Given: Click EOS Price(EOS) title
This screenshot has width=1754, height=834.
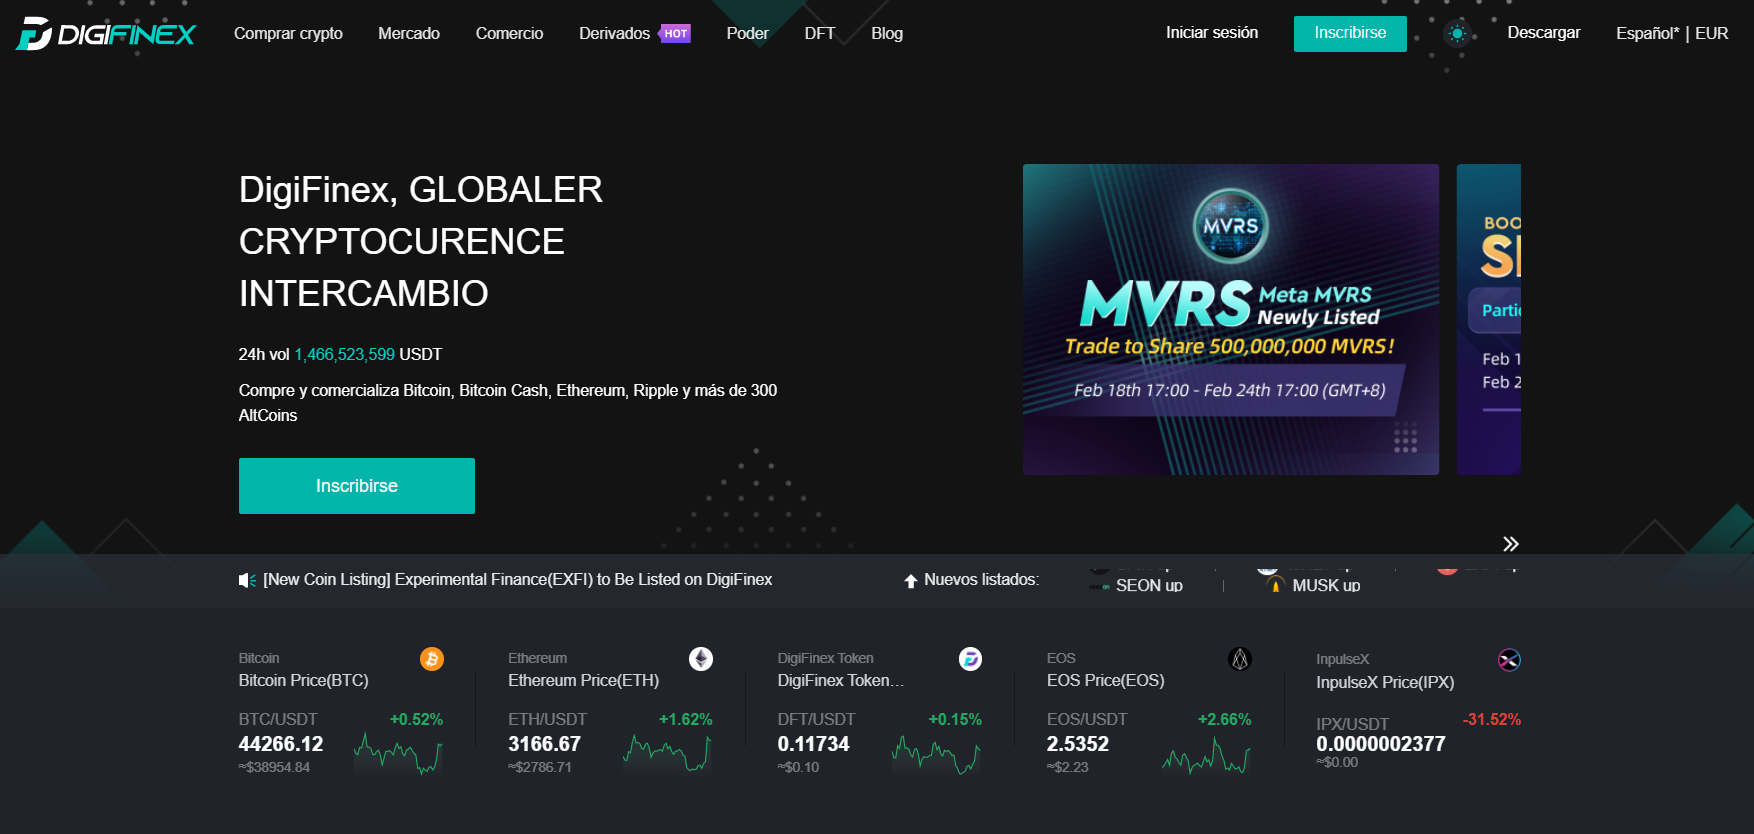Looking at the screenshot, I should (x=1106, y=681).
